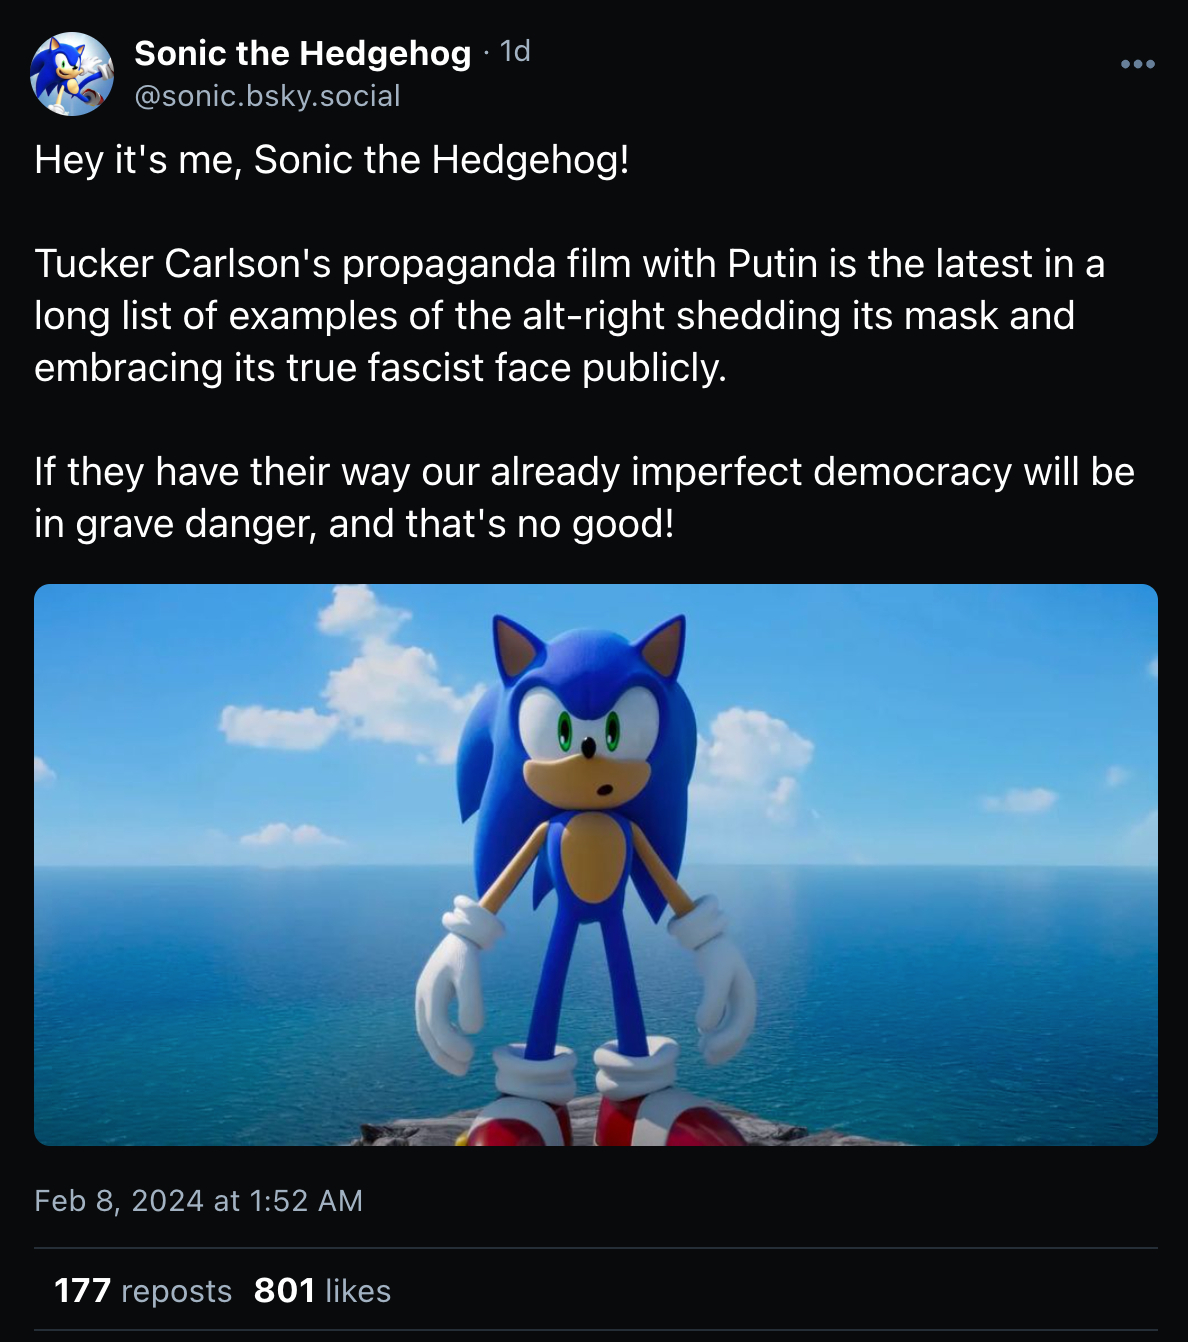Click the word "likes" below the post
This screenshot has height=1342, width=1188.
(358, 1292)
